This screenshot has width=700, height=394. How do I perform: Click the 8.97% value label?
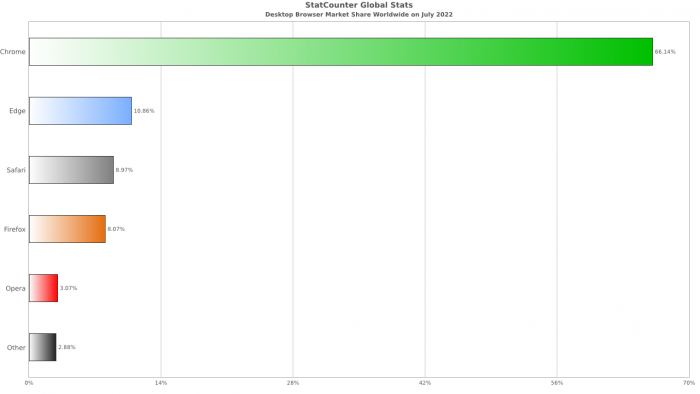point(124,170)
